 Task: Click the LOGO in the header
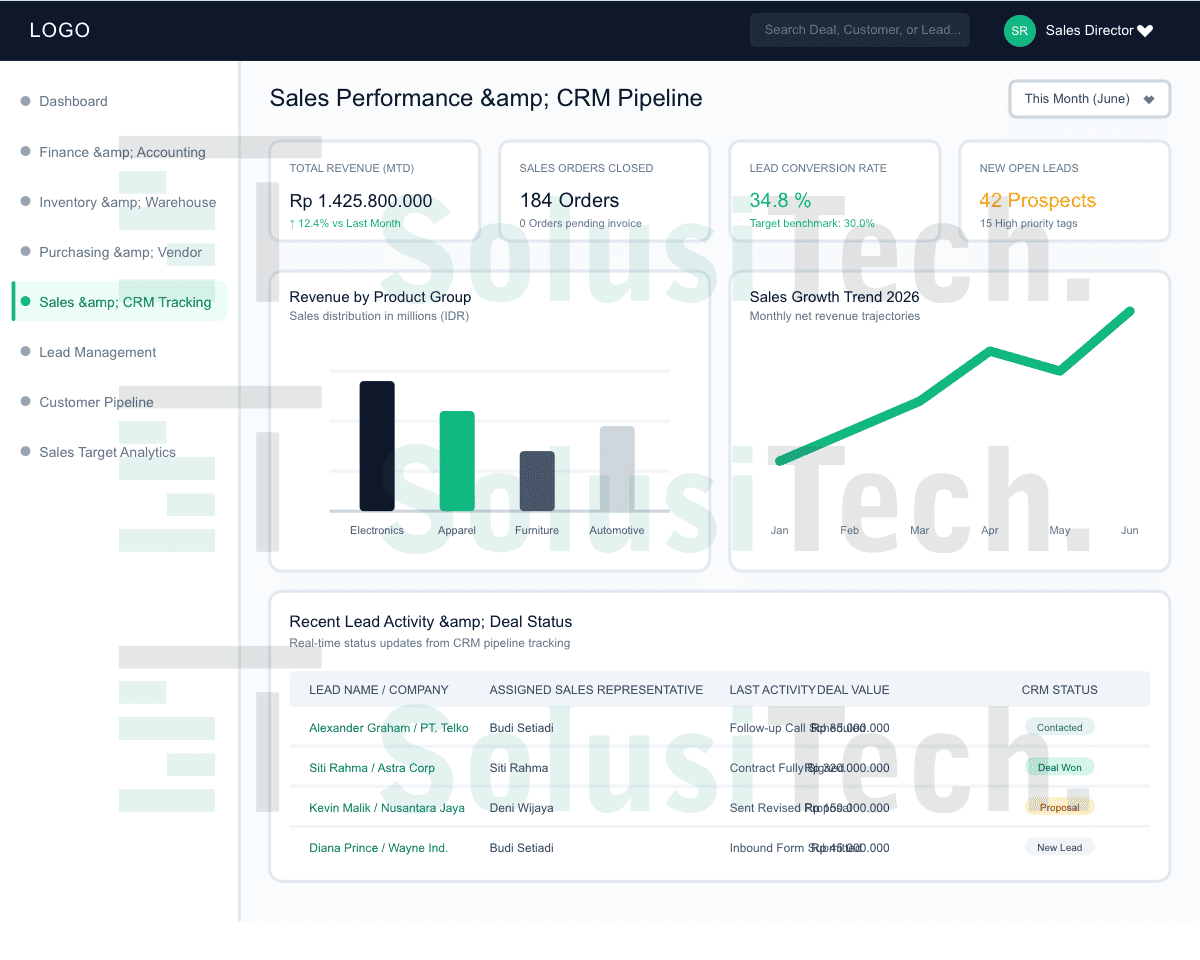60,30
